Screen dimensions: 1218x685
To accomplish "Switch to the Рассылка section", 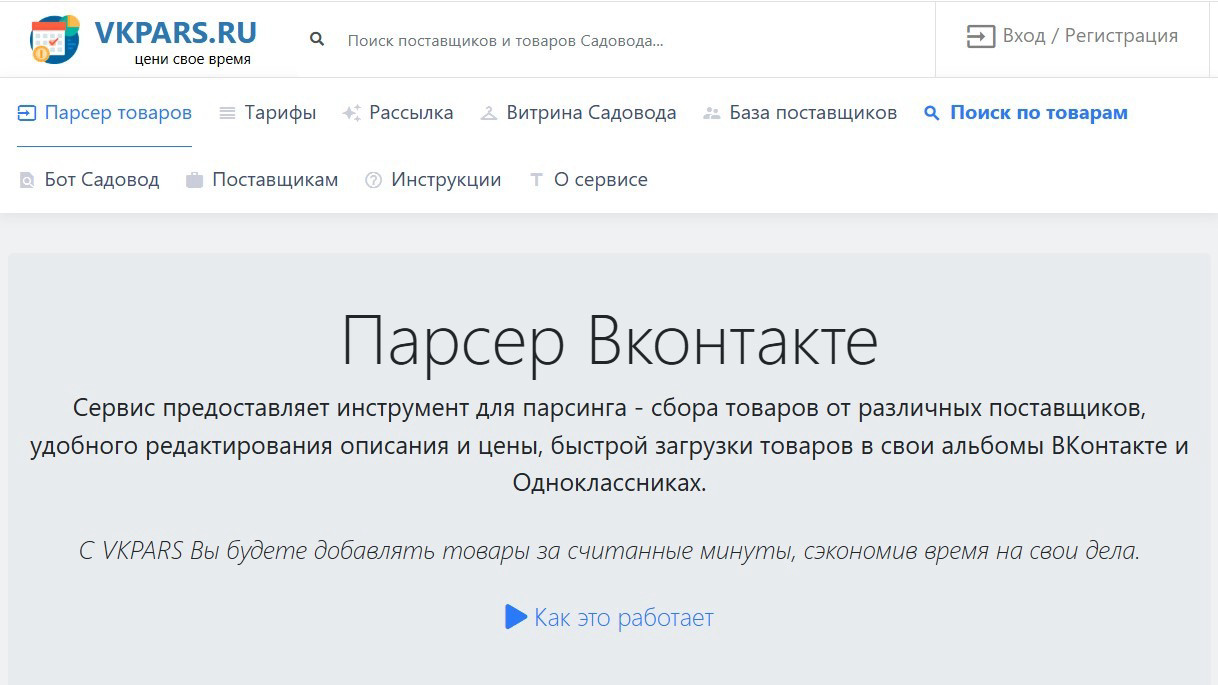I will [x=410, y=112].
